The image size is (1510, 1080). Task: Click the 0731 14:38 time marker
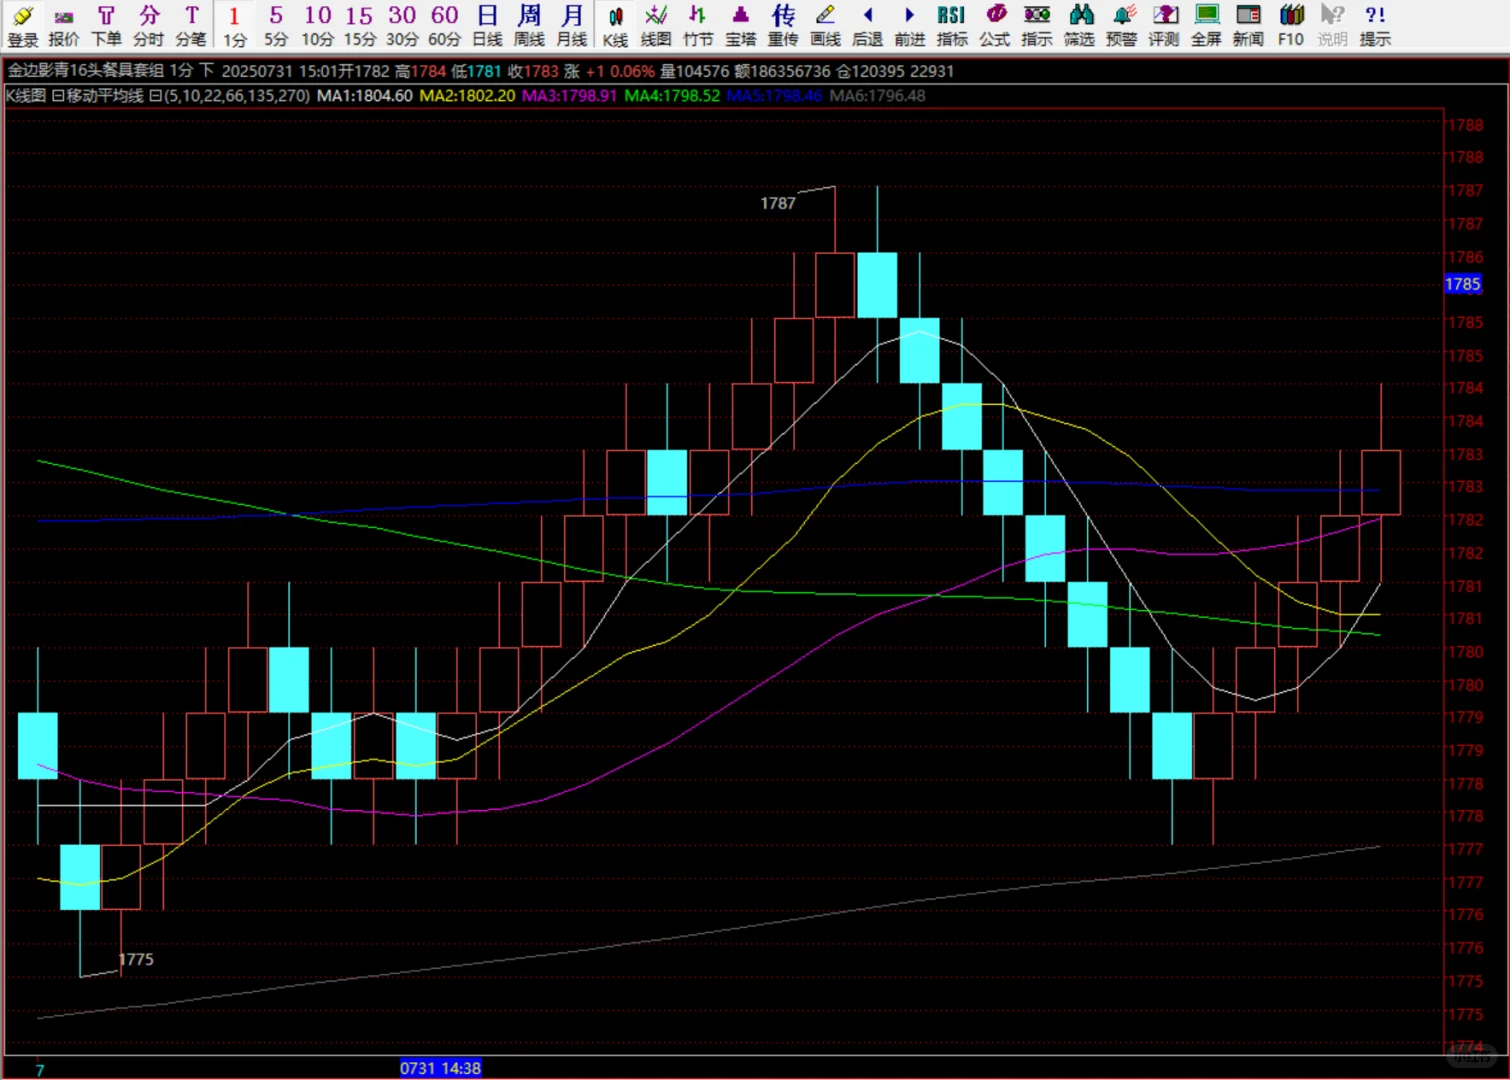(440, 1068)
